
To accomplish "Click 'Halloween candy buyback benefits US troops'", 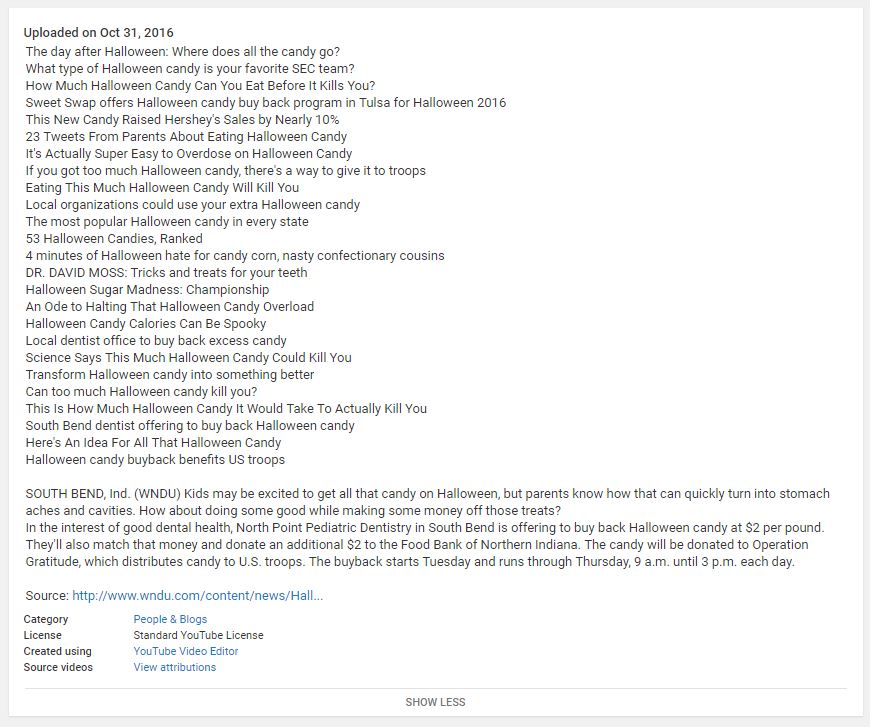I will [155, 460].
